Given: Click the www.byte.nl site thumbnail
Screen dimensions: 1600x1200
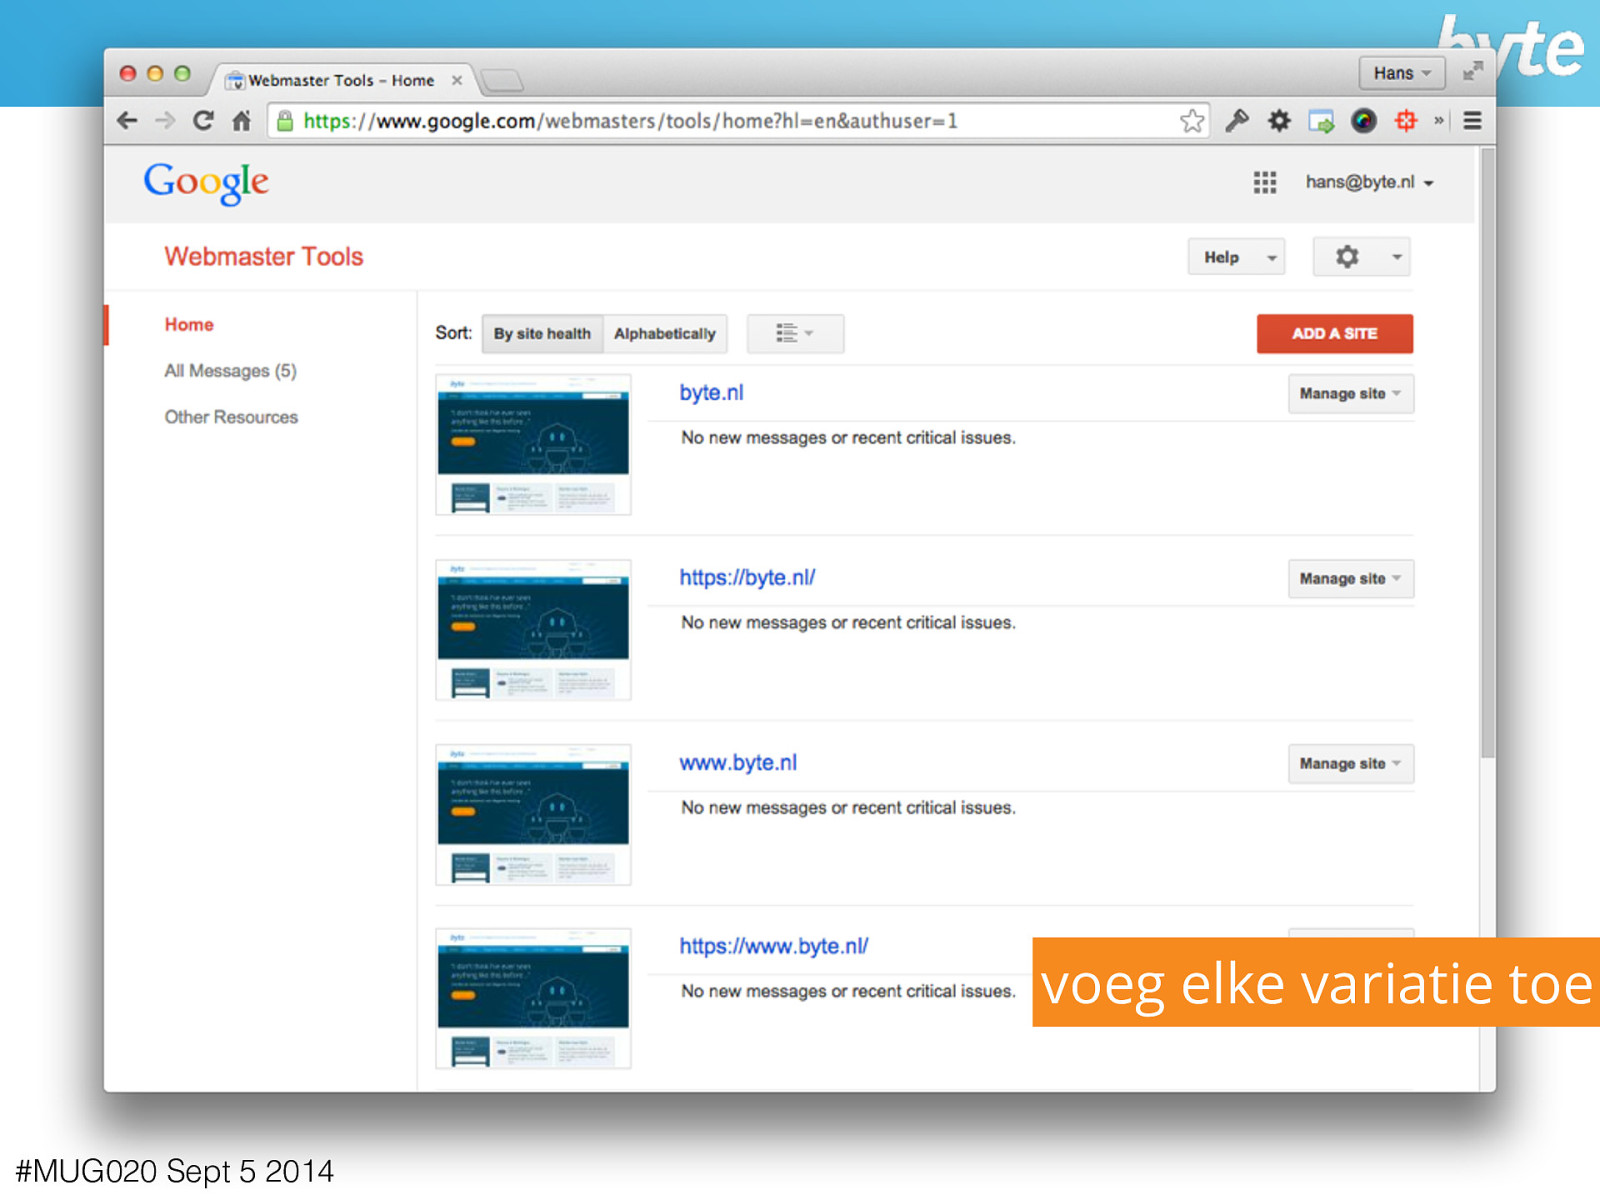Looking at the screenshot, I should click(x=533, y=814).
